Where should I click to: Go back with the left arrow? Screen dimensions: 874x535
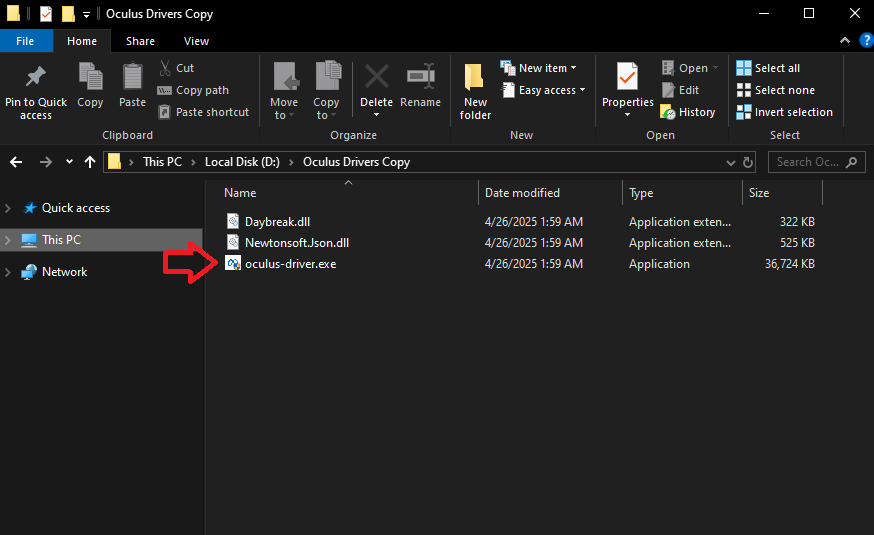click(16, 162)
